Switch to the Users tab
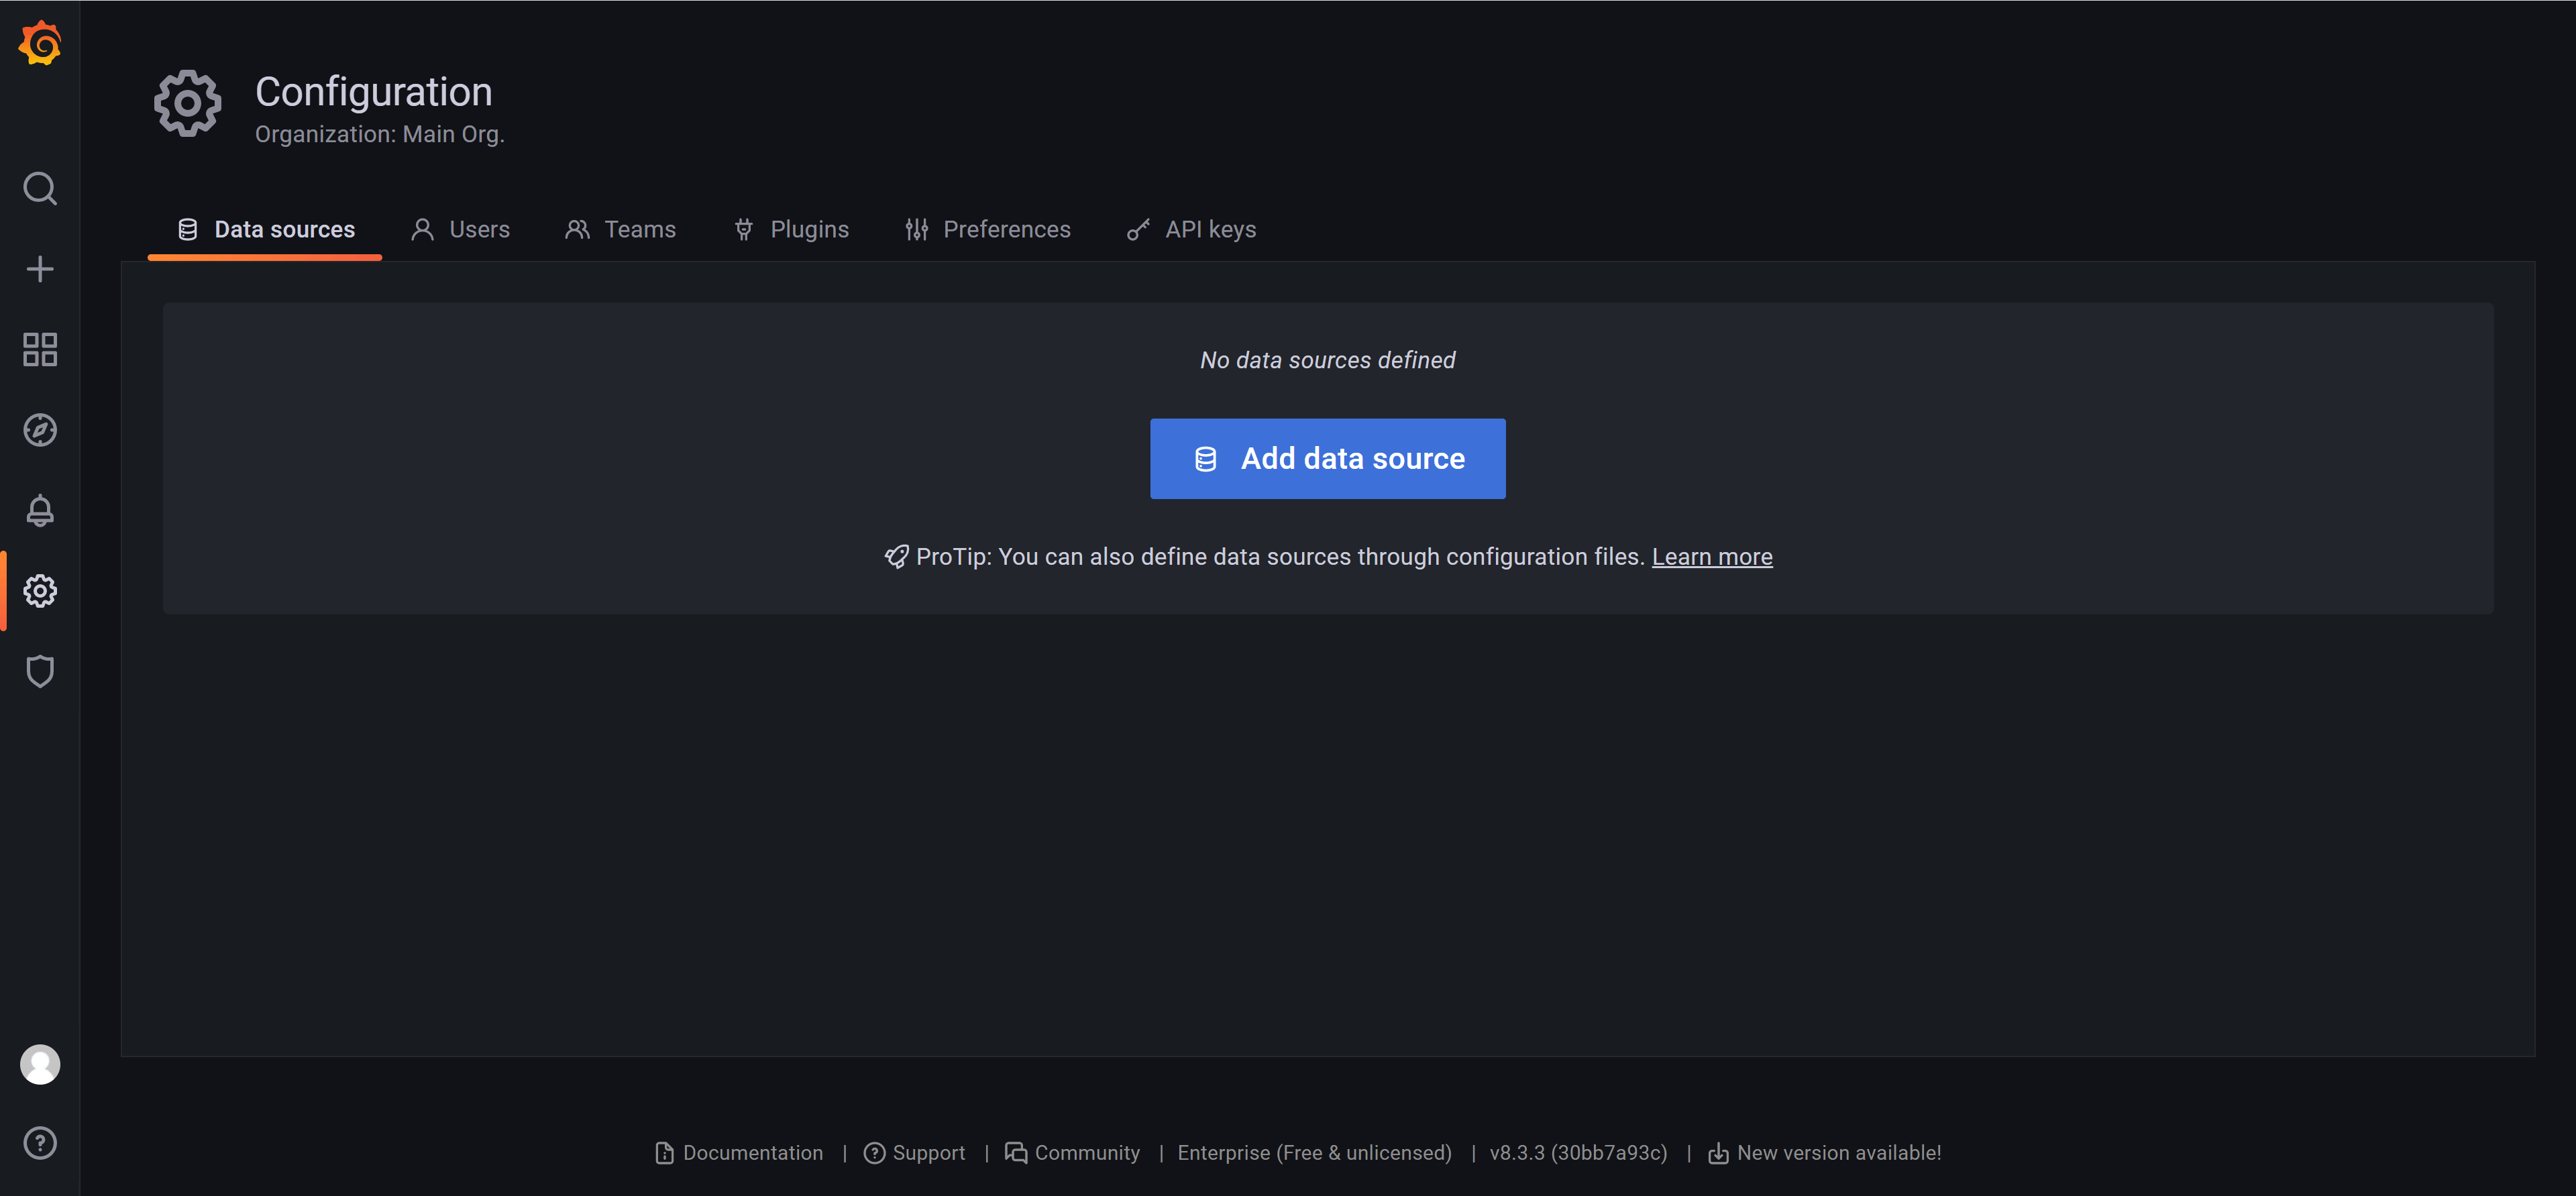This screenshot has width=2576, height=1196. coord(461,230)
